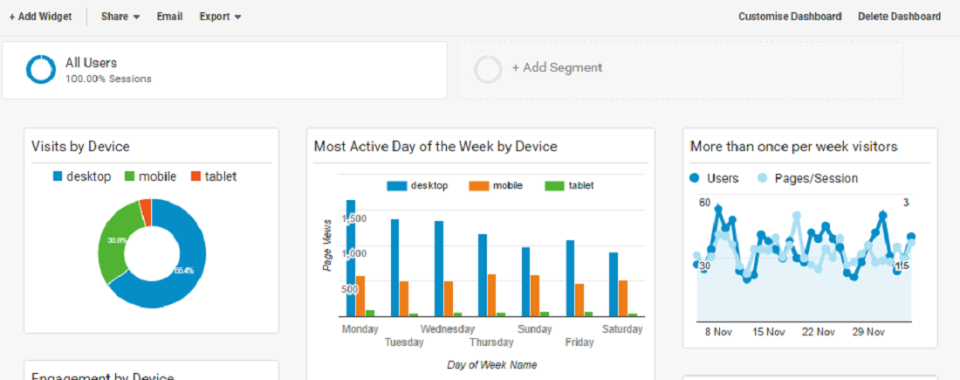Open Customise Dashboard
This screenshot has height=380, width=960.
click(790, 17)
